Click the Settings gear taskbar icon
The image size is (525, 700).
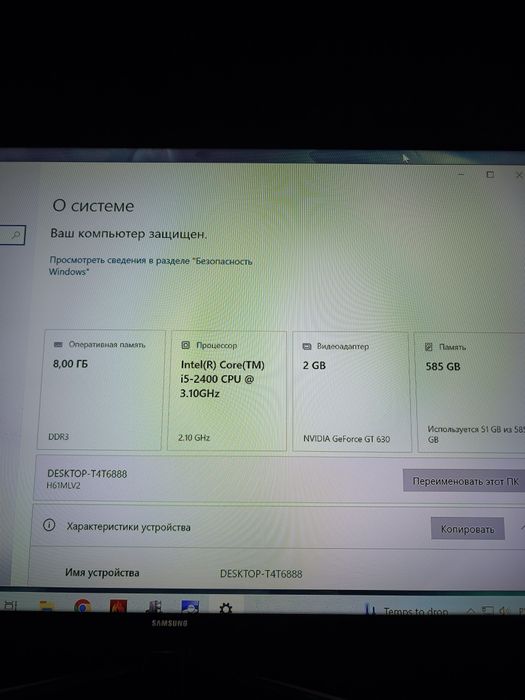(x=226, y=608)
